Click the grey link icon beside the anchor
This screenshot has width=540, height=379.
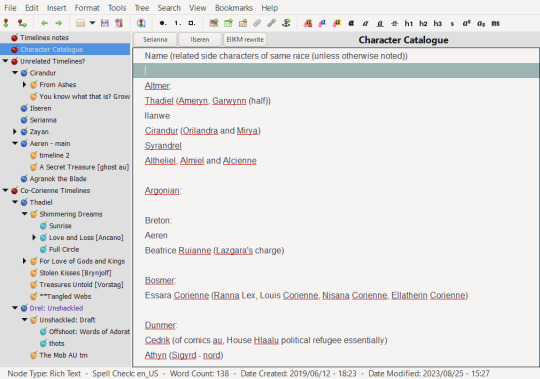coord(272,23)
